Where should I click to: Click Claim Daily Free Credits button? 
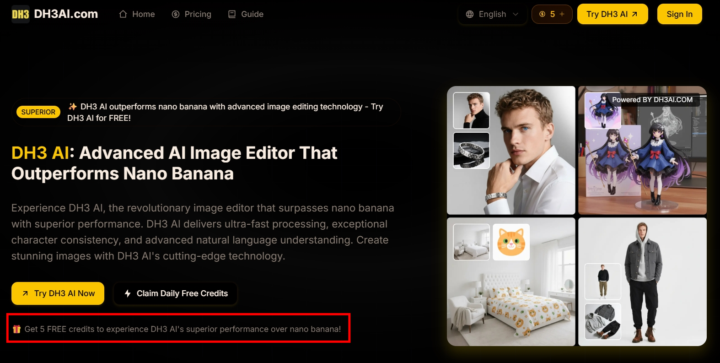click(175, 293)
